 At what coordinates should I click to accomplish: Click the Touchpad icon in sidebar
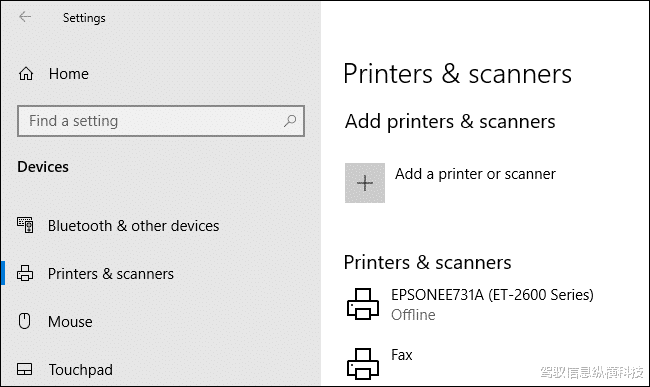coord(24,369)
